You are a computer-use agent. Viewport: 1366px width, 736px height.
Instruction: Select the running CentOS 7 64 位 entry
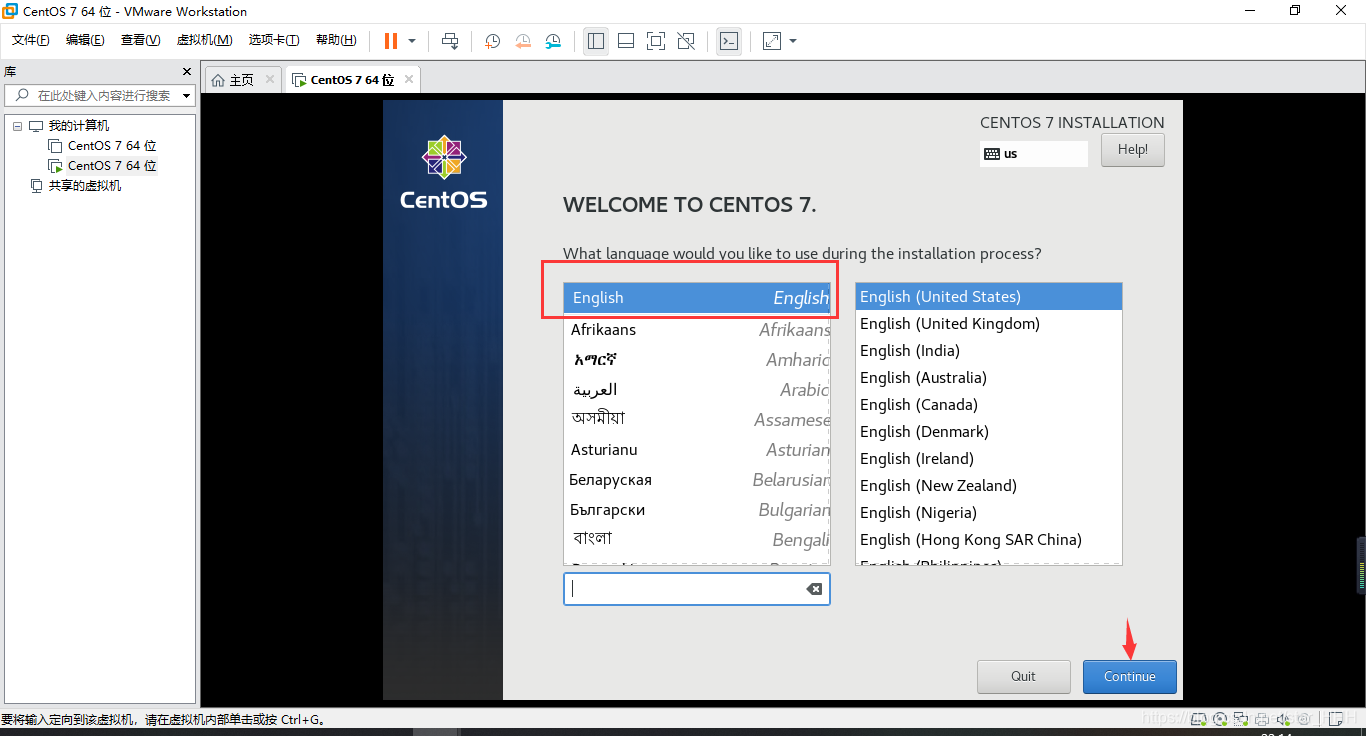tap(112, 166)
